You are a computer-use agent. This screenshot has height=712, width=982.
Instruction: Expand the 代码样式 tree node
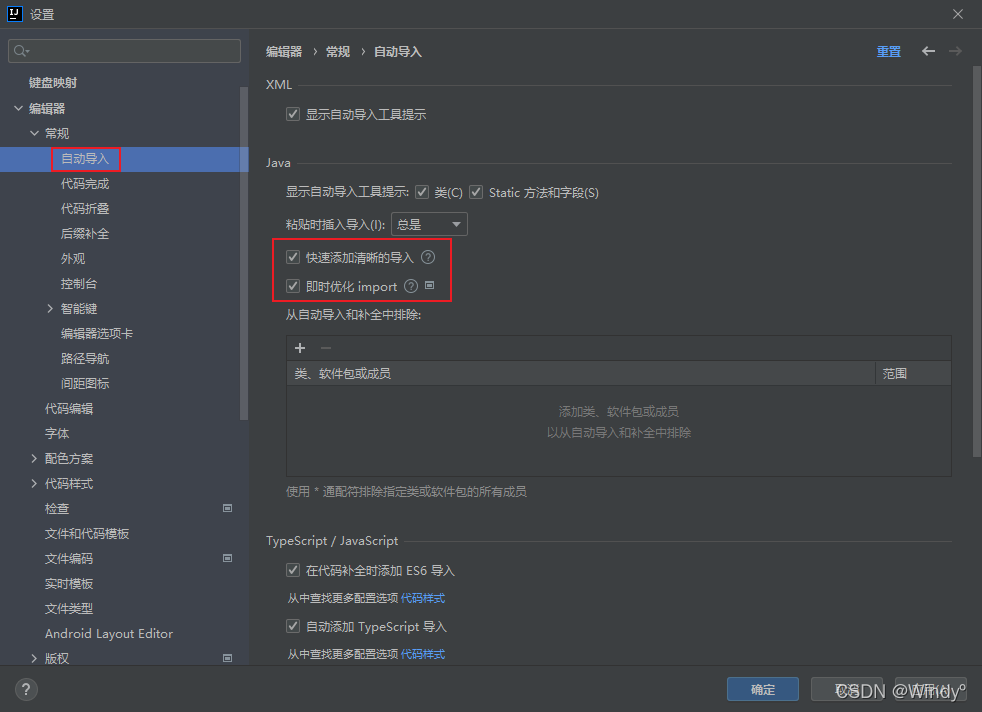34,483
